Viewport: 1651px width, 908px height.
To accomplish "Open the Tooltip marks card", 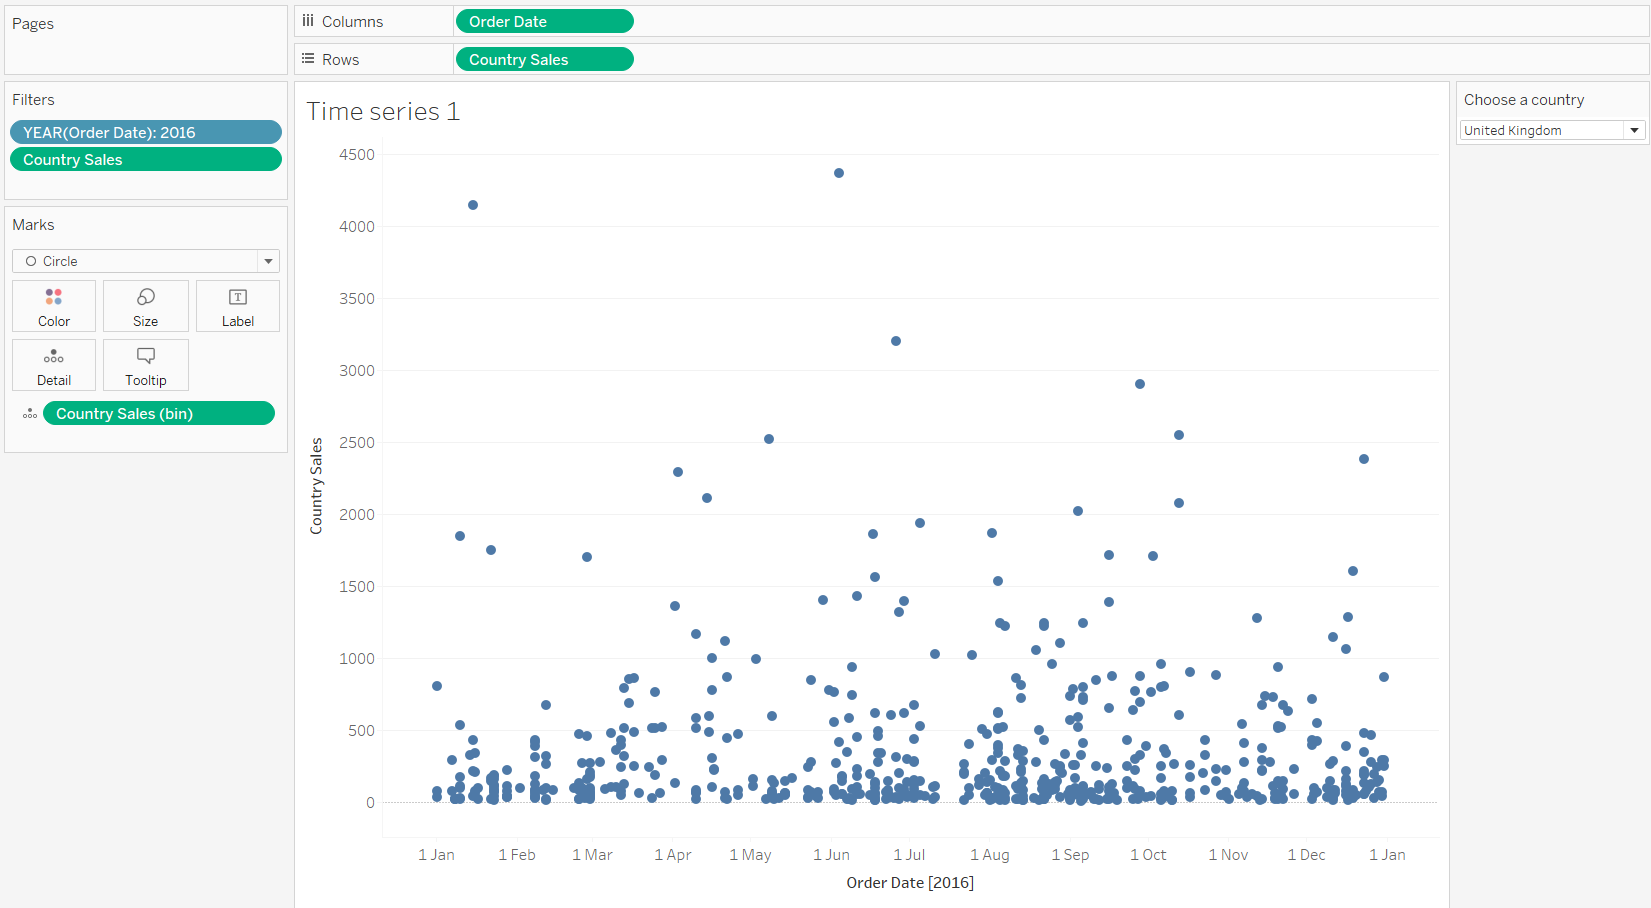I will pyautogui.click(x=146, y=365).
